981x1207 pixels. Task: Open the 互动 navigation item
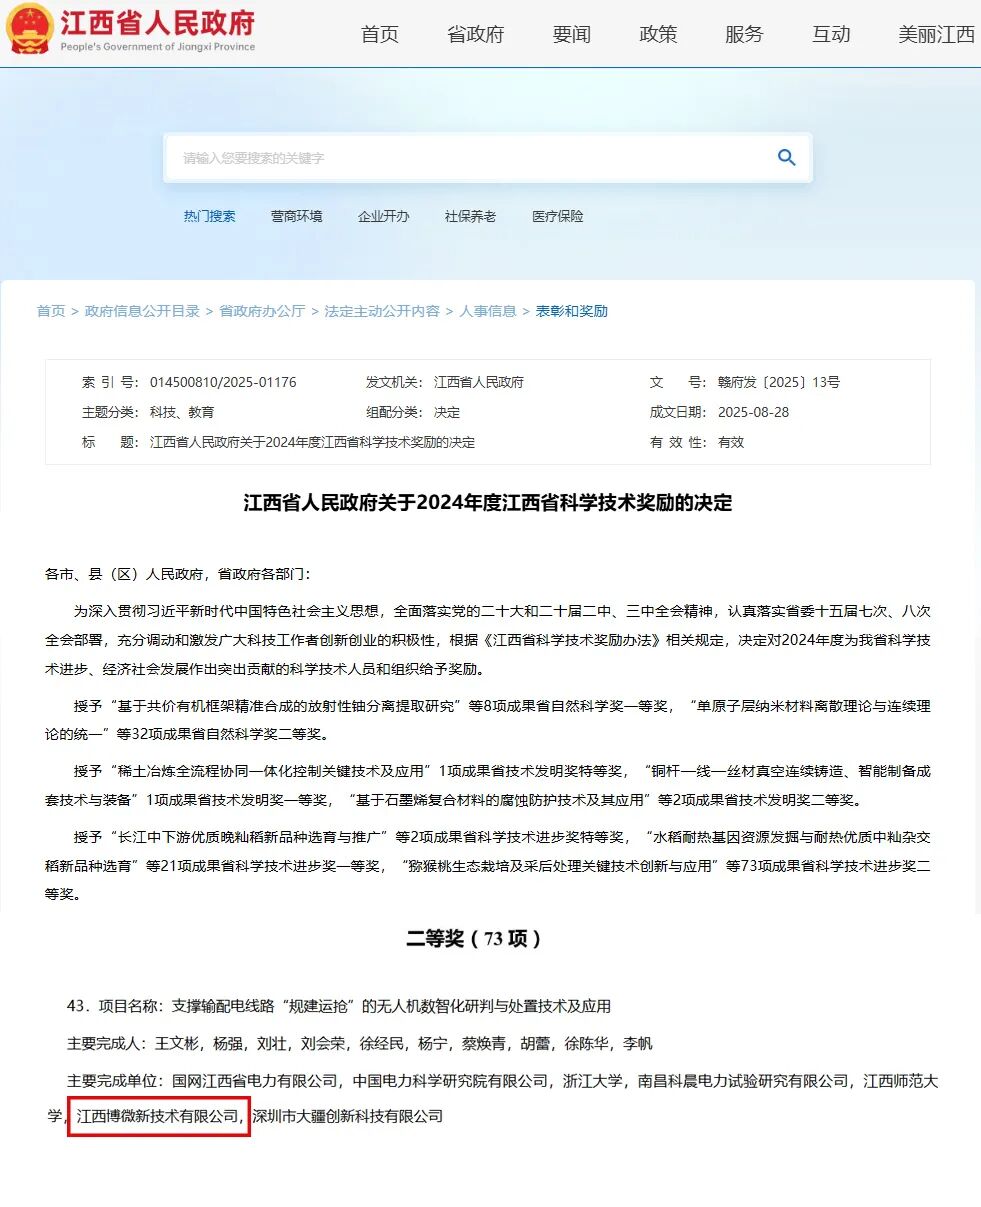[830, 33]
